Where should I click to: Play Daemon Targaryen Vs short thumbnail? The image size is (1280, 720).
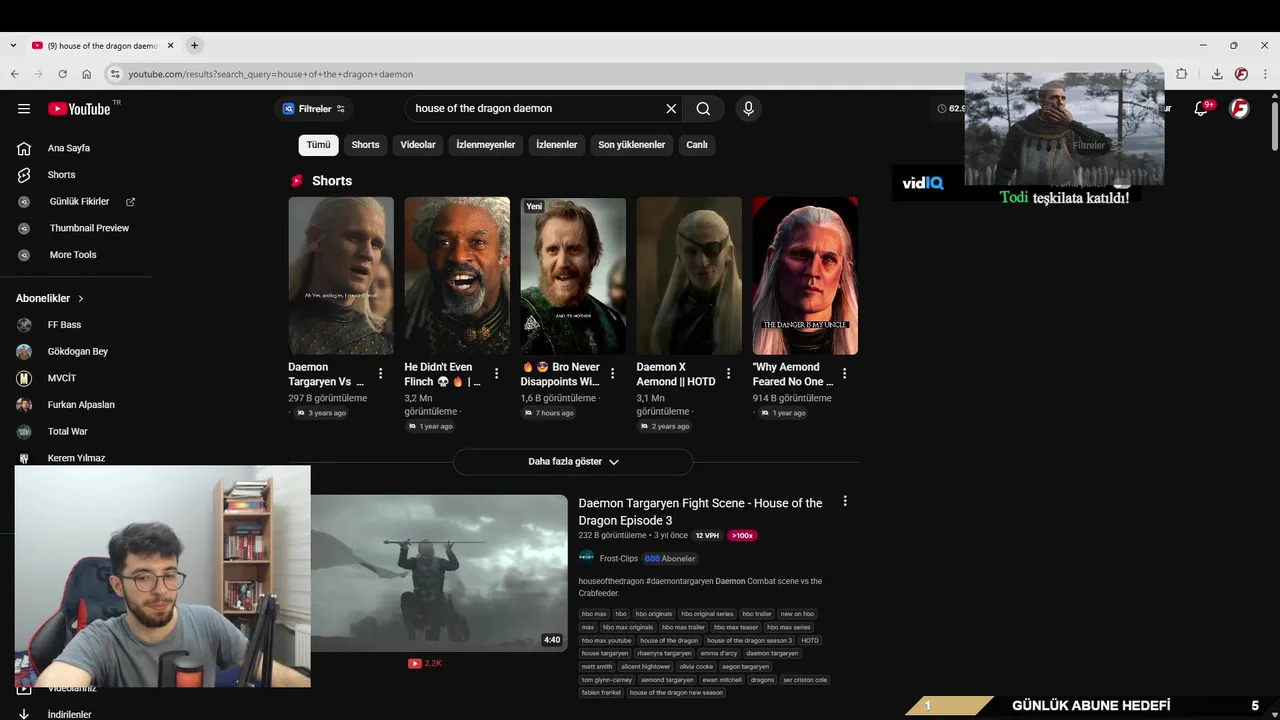[341, 276]
